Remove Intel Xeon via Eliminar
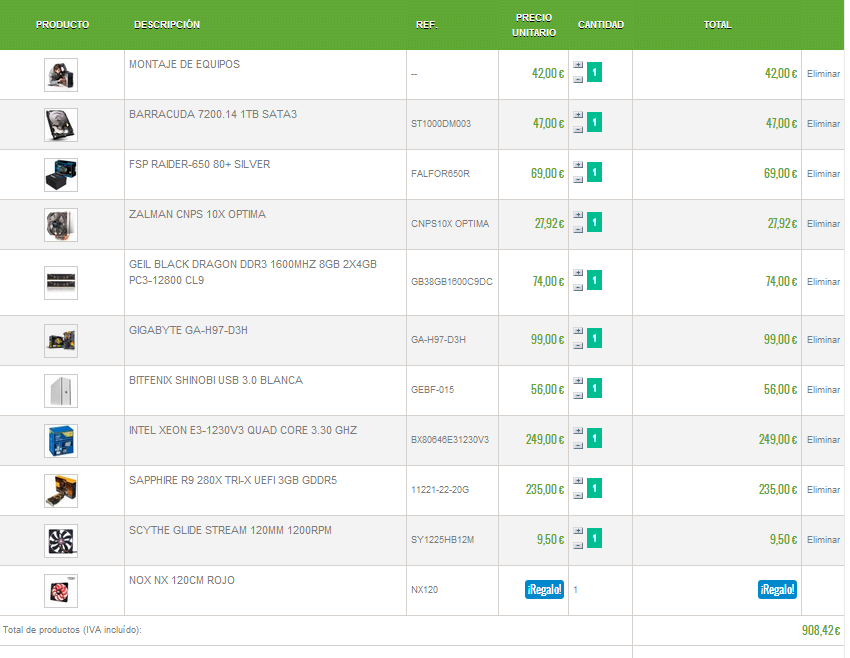The width and height of the screenshot is (850, 658). click(x=823, y=440)
